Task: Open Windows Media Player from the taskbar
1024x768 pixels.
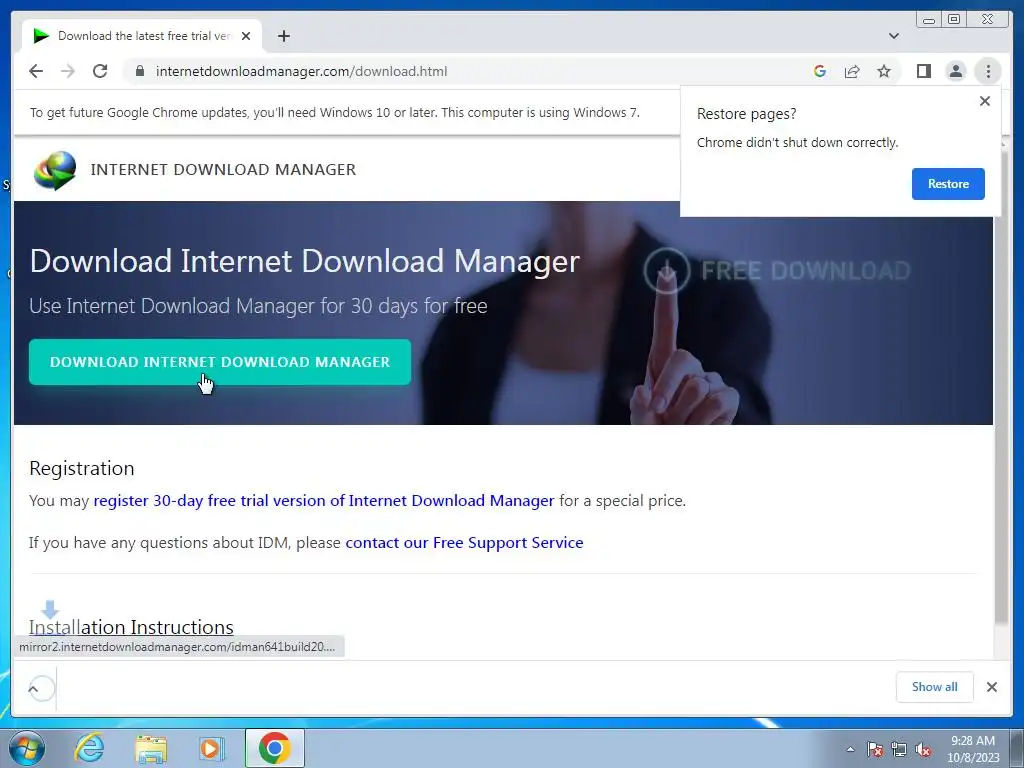Action: [212, 748]
